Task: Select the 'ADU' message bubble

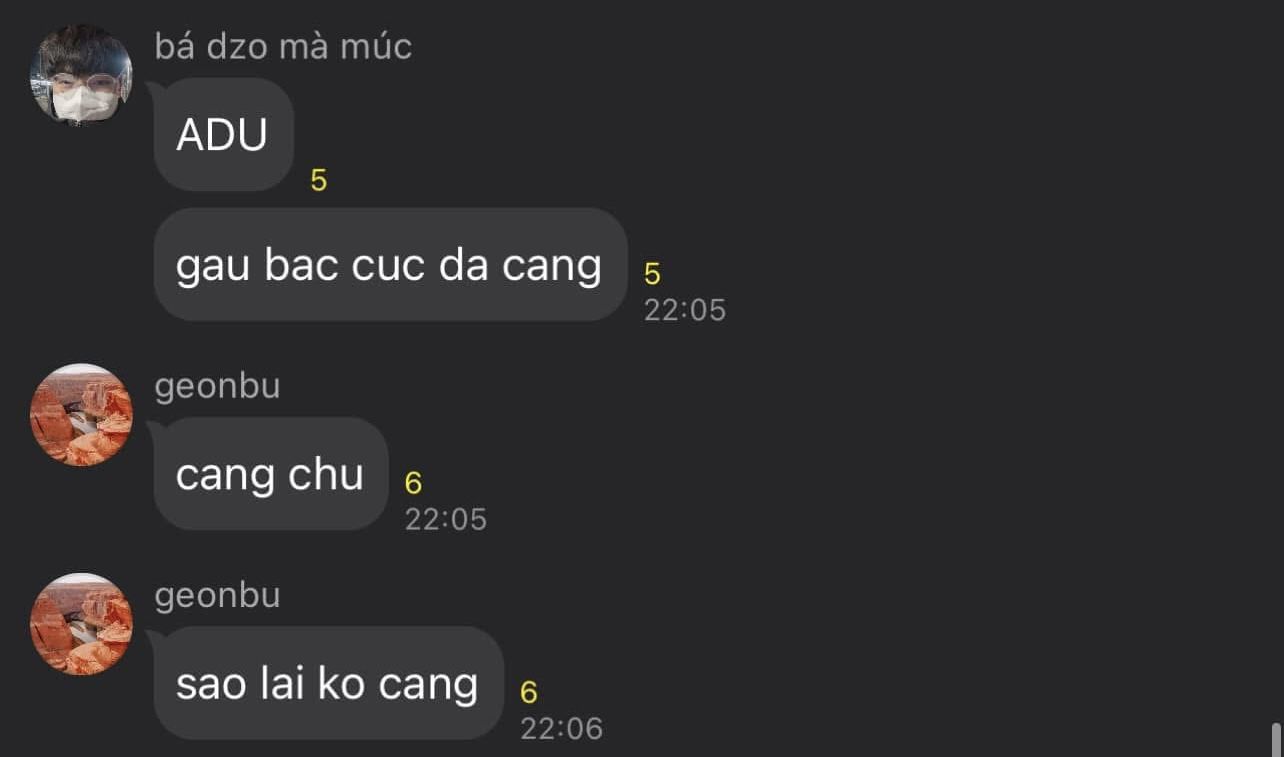Action: tap(223, 134)
